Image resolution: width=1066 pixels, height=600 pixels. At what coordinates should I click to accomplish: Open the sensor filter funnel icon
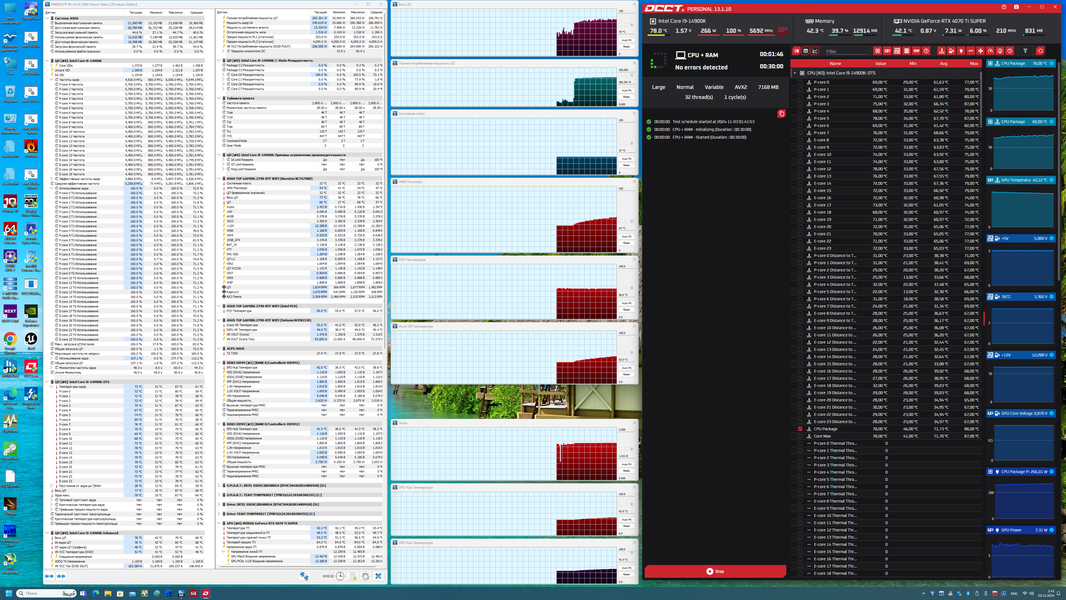[x=1025, y=51]
